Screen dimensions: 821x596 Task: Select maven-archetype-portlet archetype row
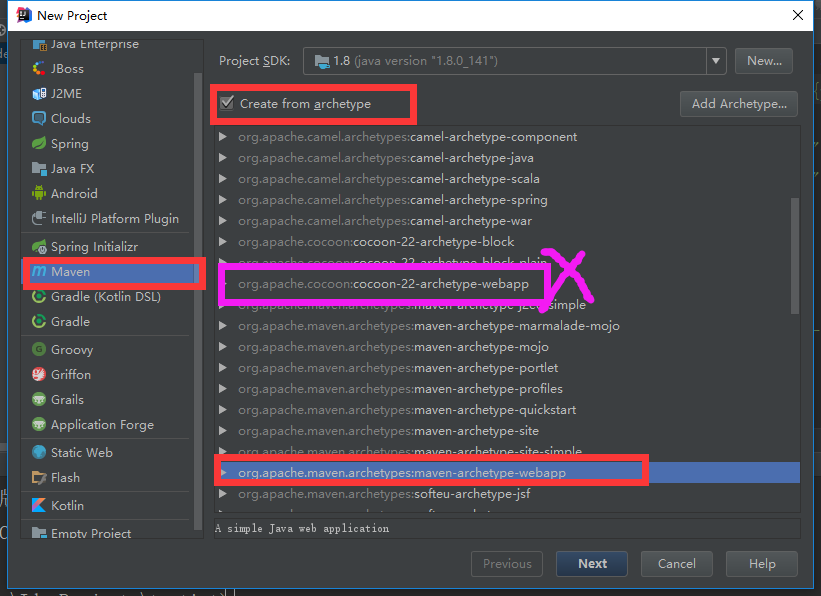click(x=507, y=368)
